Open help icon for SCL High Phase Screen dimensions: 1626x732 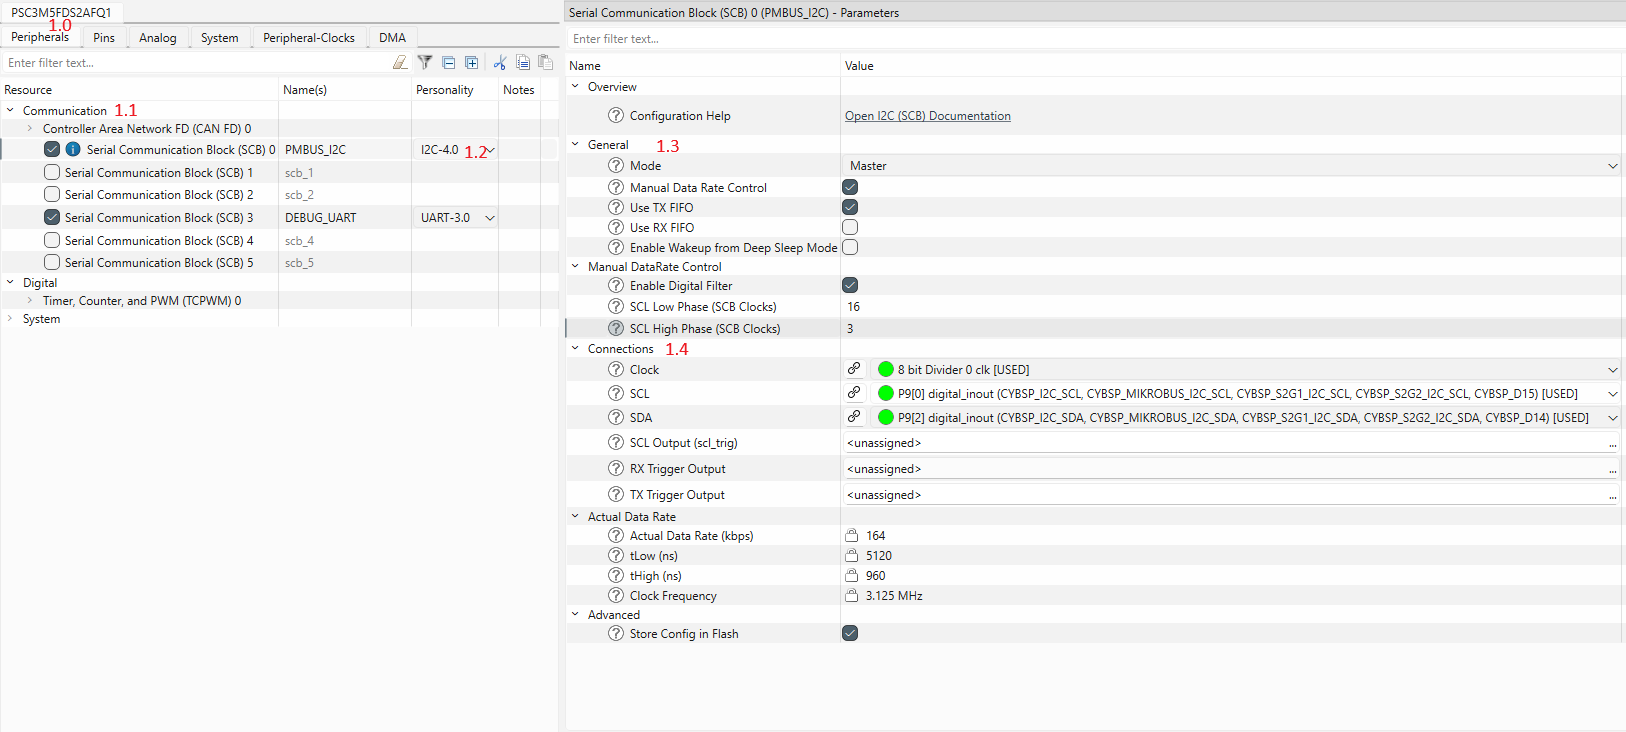pyautogui.click(x=616, y=328)
